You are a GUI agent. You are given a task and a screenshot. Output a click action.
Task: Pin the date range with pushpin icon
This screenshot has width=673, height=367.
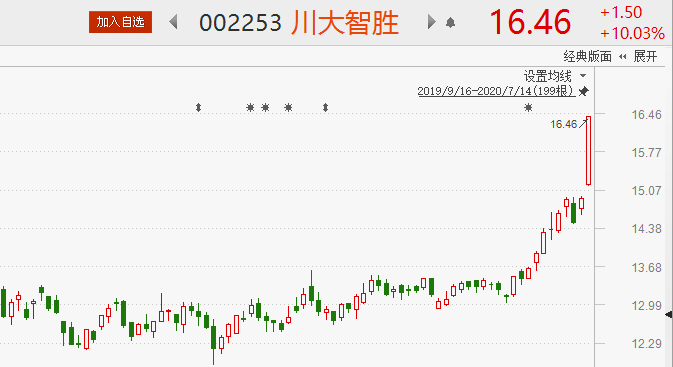click(x=583, y=91)
